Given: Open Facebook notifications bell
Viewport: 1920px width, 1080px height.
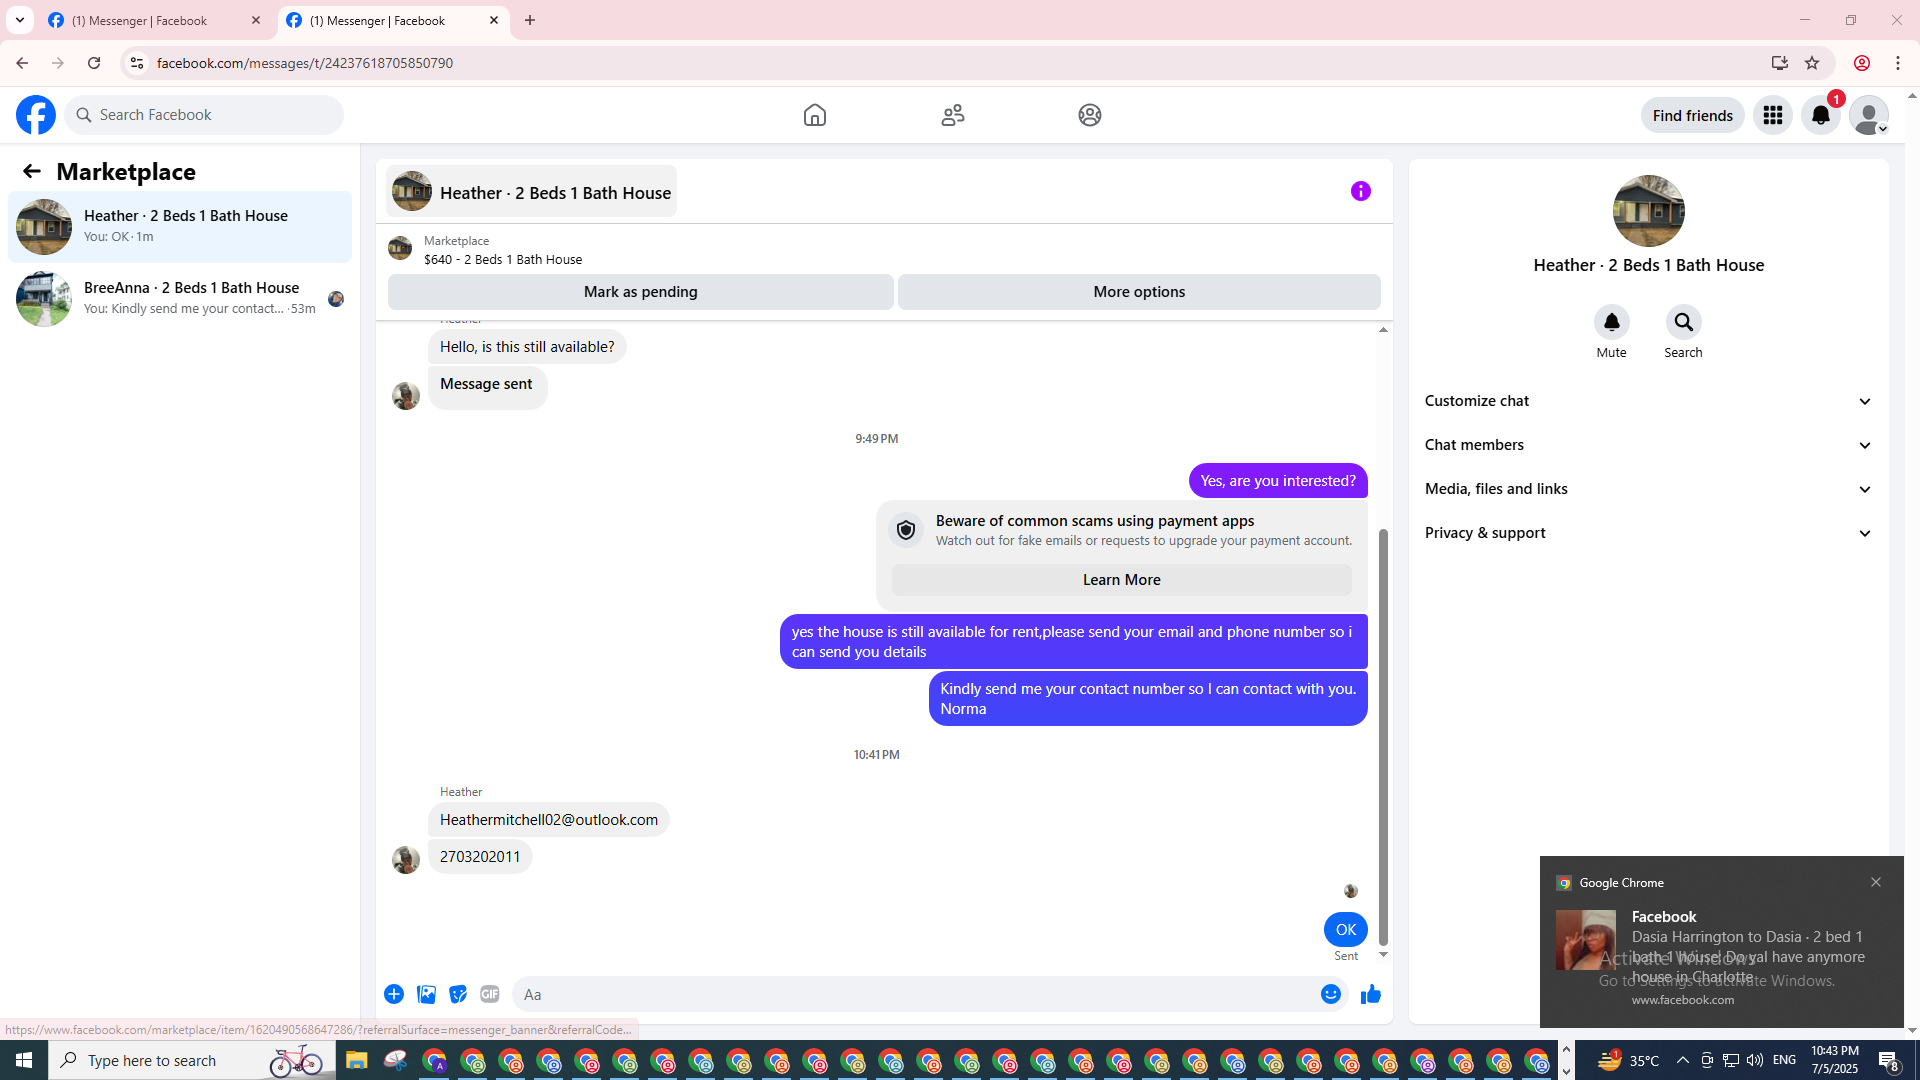Looking at the screenshot, I should click(x=1820, y=115).
